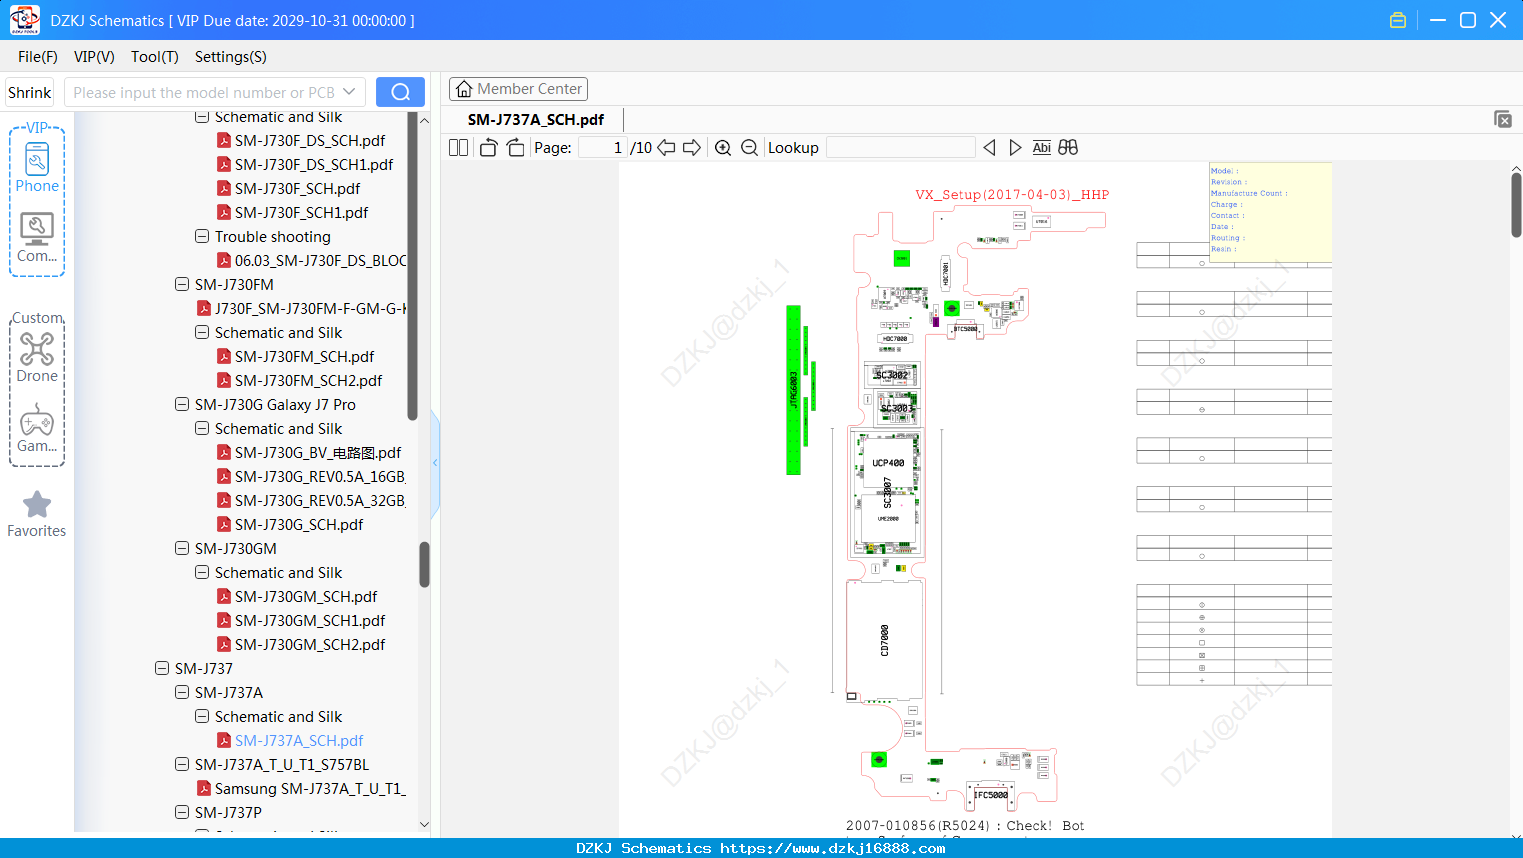This screenshot has height=858, width=1523.
Task: Collapse the SM-J737A tree node
Action: (182, 693)
